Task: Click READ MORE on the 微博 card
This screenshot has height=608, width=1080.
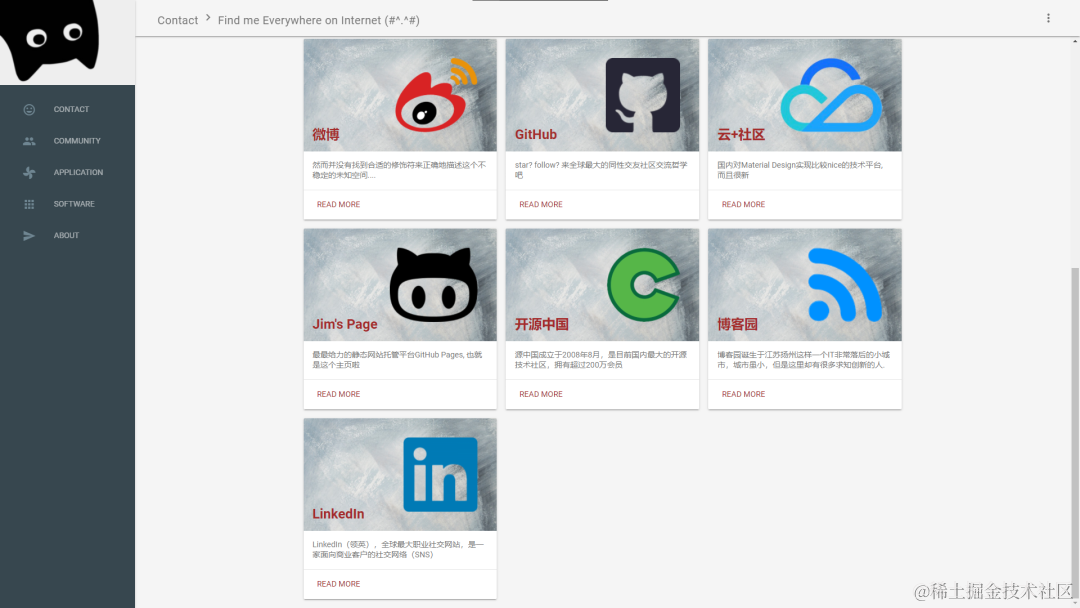Action: pos(338,205)
